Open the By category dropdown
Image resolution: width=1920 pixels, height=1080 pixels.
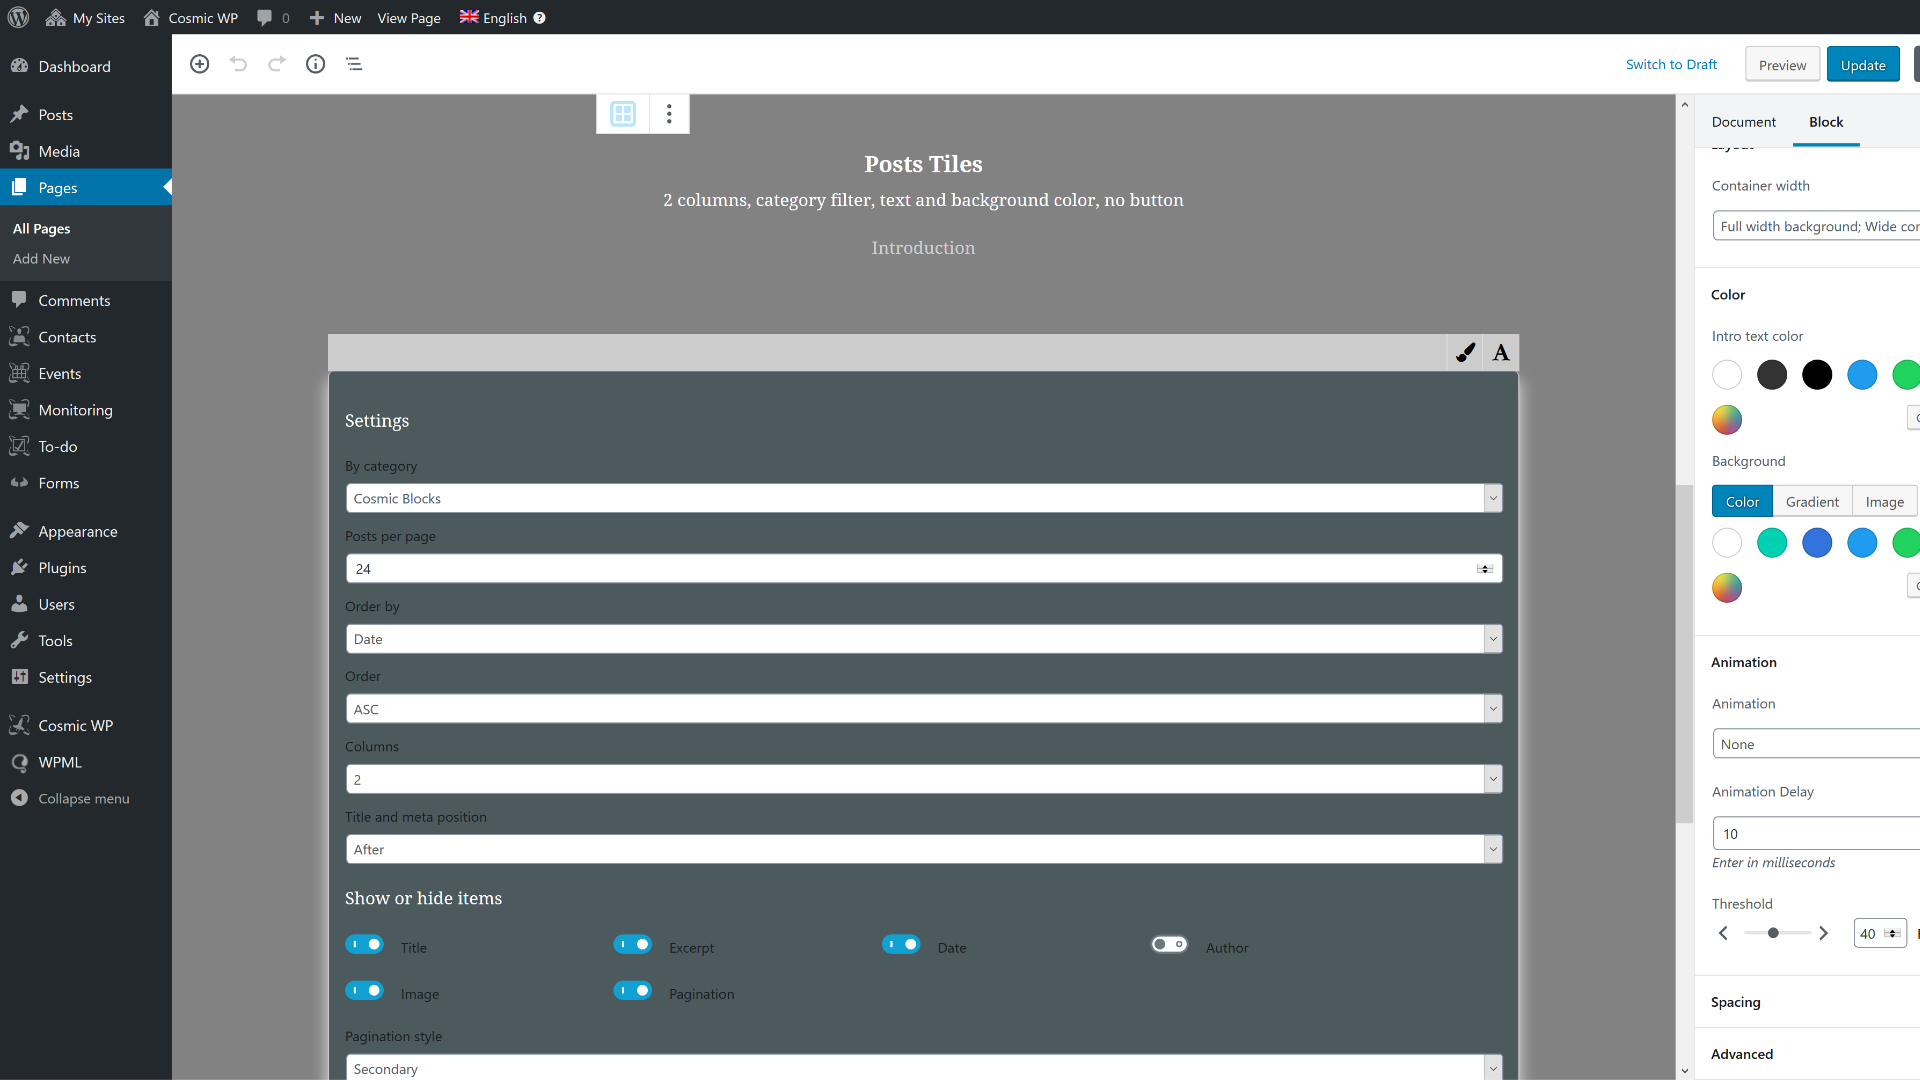pyautogui.click(x=923, y=498)
